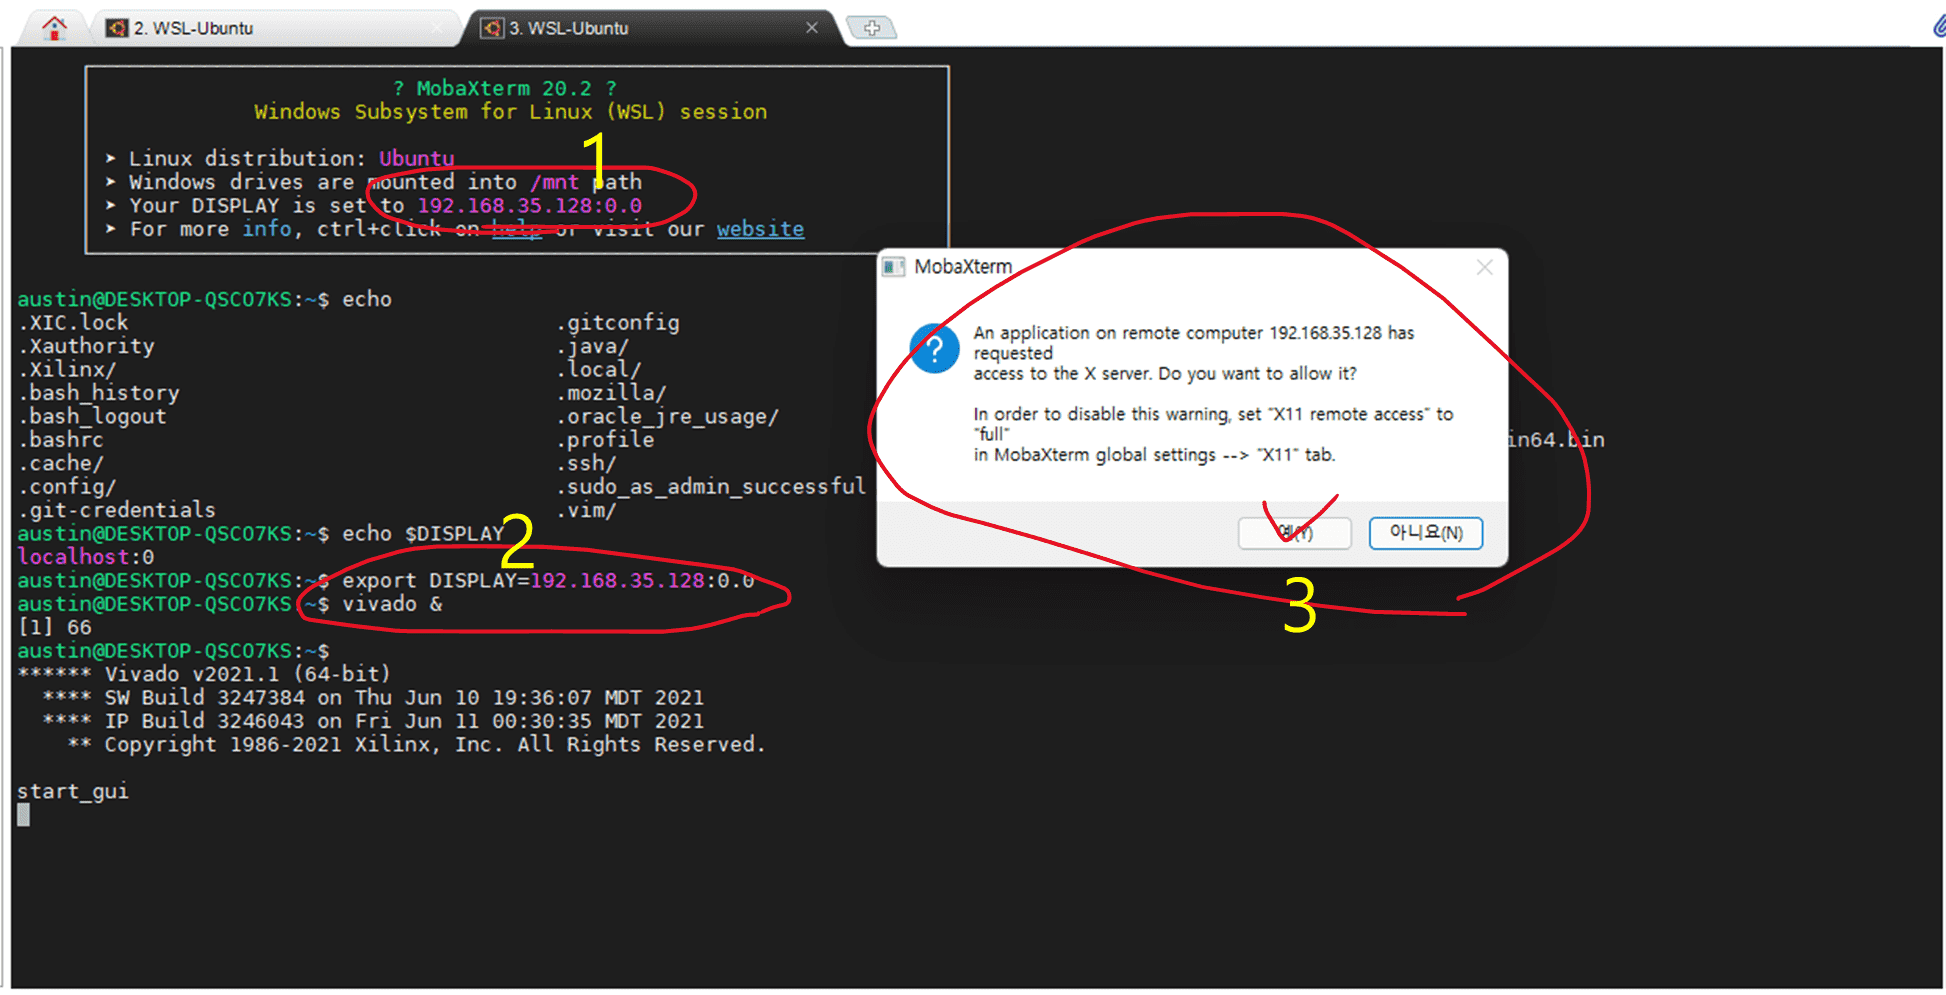Click the ".bashrc" entry in the file listing
This screenshot has width=1946, height=995.
coord(61,440)
